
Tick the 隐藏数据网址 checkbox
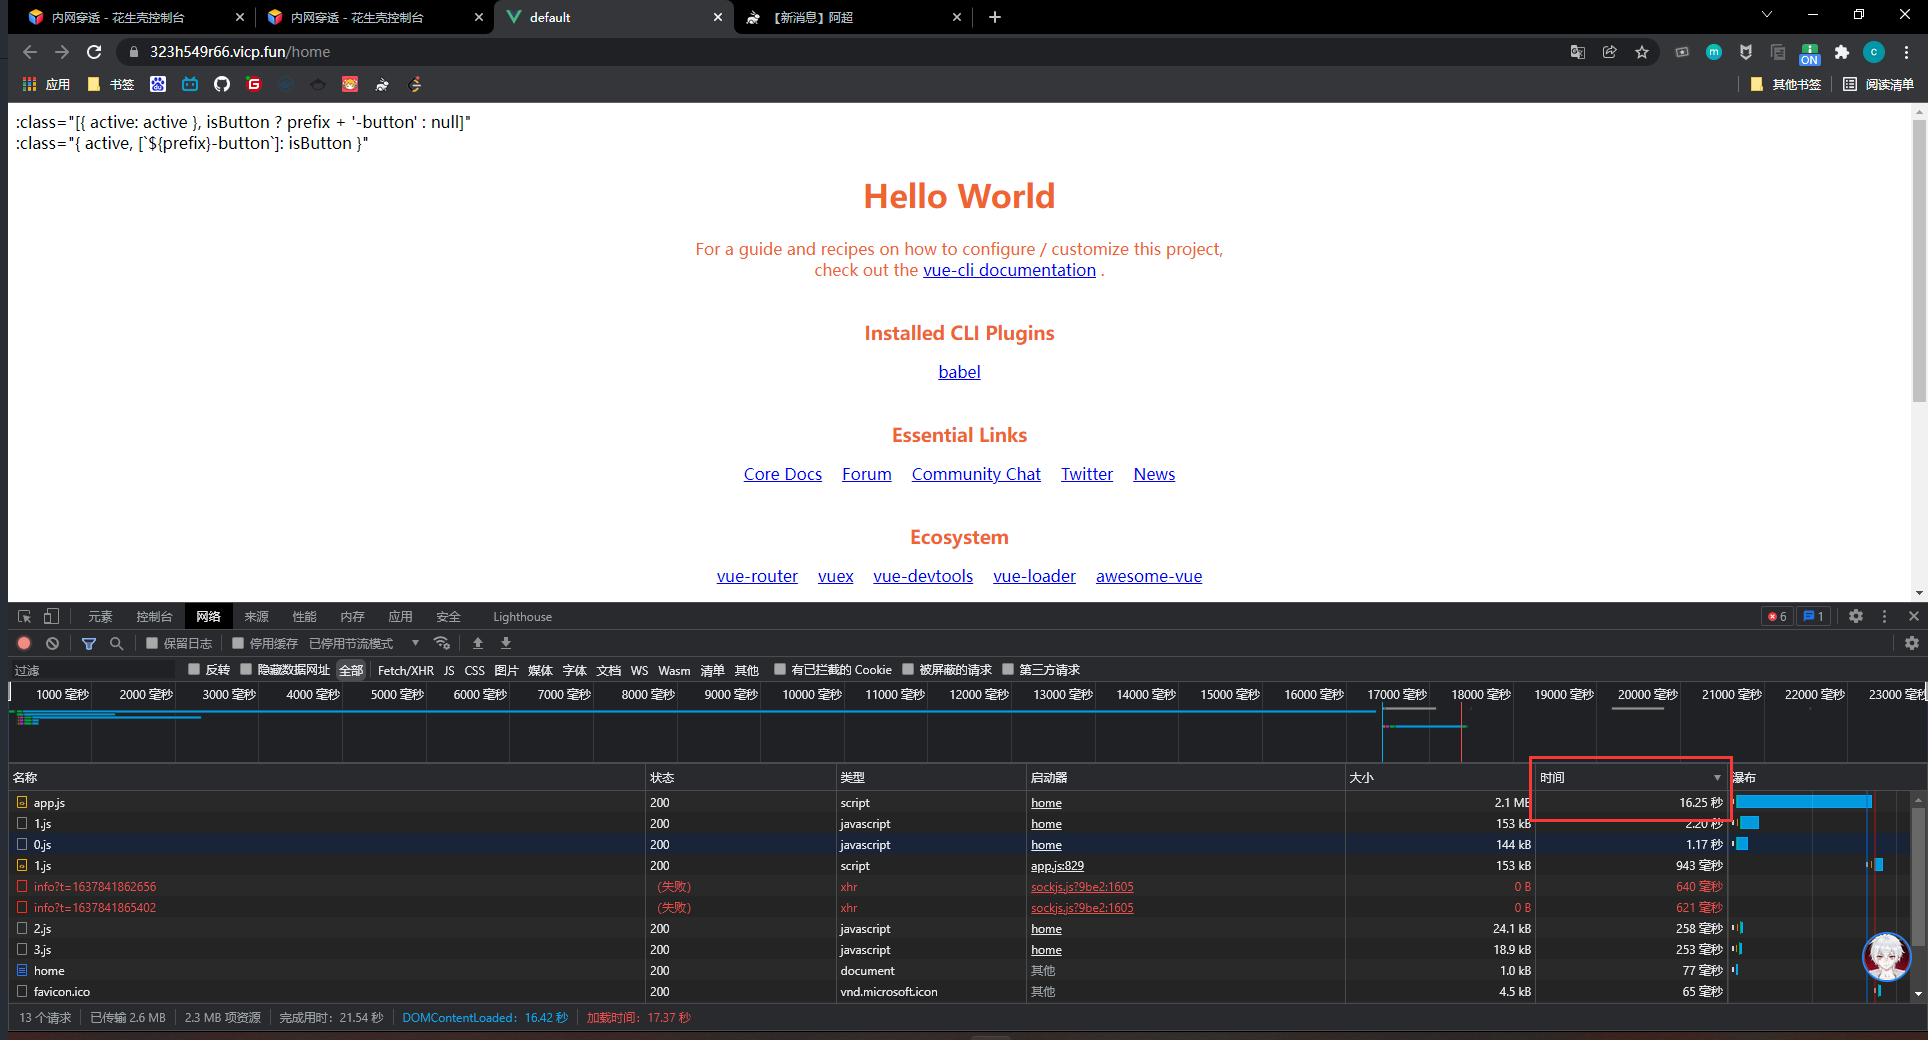[x=246, y=670]
